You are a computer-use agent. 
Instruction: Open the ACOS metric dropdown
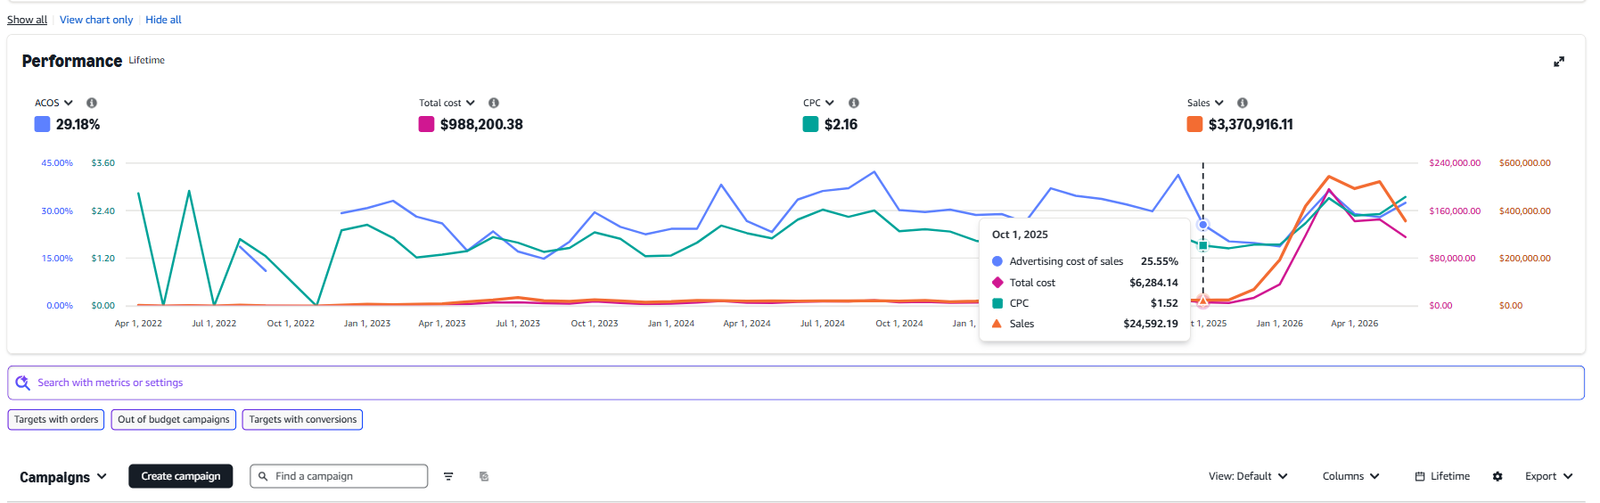tap(54, 103)
